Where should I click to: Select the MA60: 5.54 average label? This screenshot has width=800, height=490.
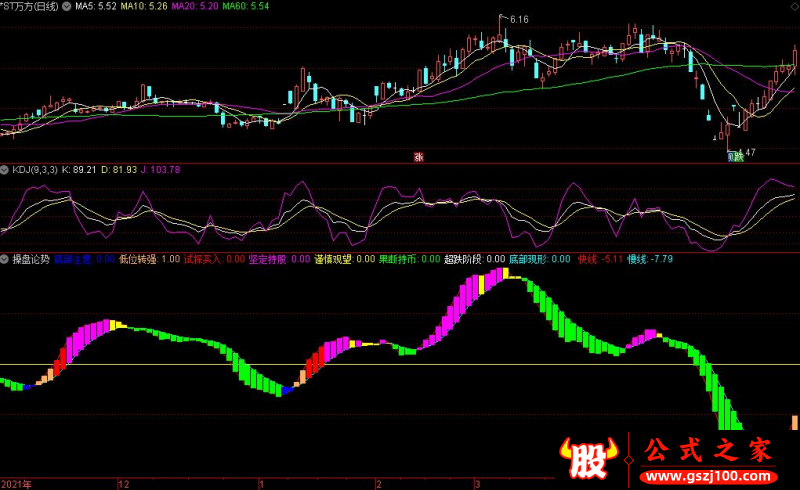245,7
